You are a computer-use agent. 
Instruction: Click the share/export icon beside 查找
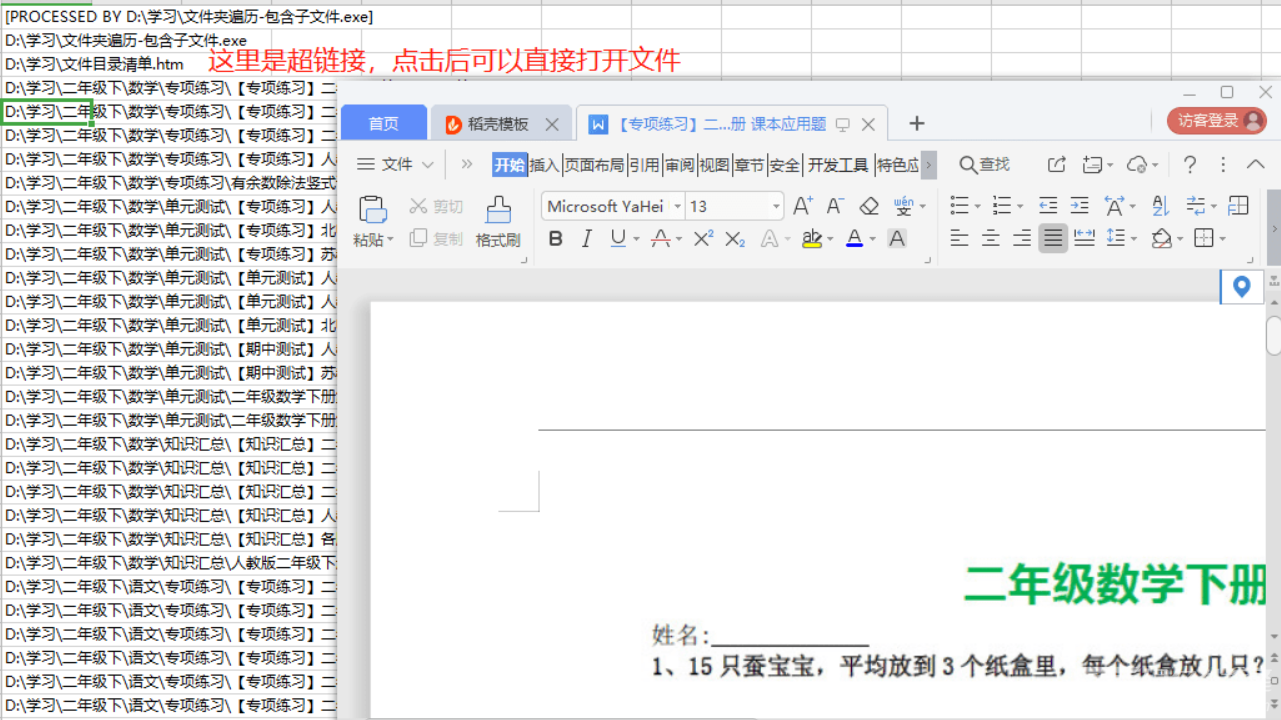(1056, 165)
